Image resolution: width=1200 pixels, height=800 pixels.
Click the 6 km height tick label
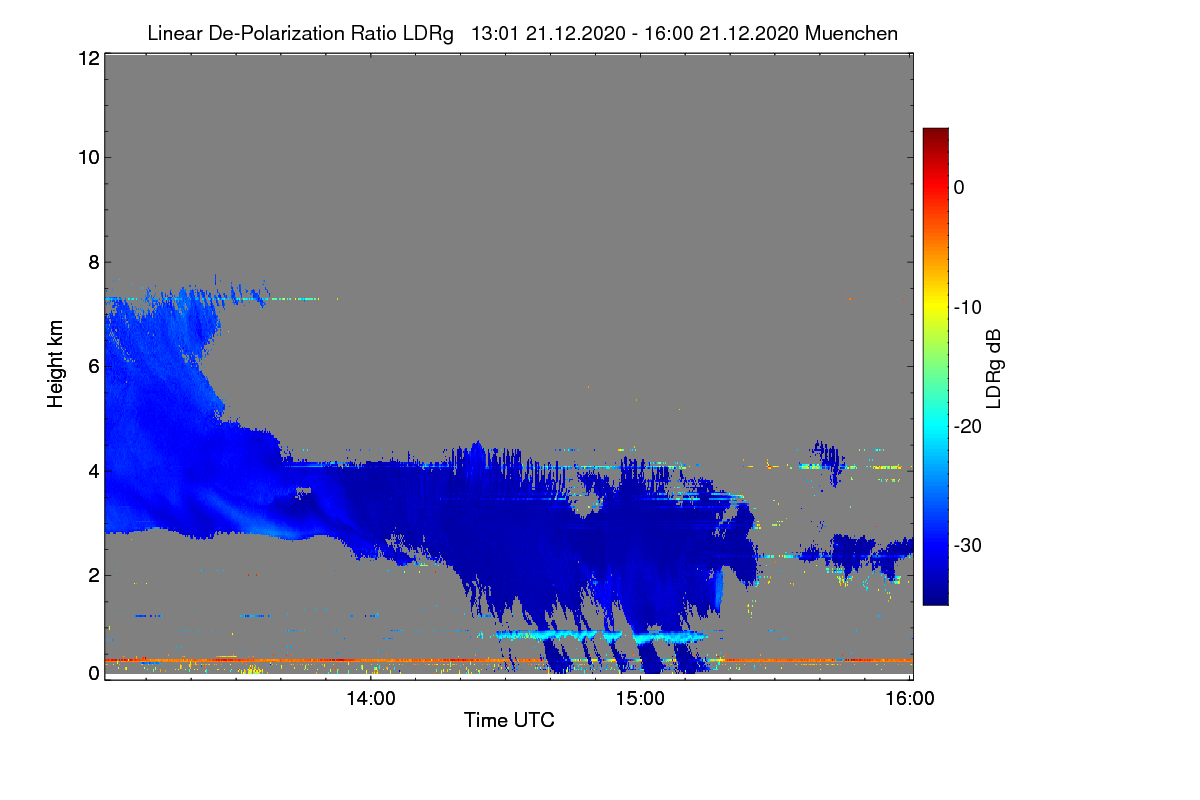click(x=92, y=366)
